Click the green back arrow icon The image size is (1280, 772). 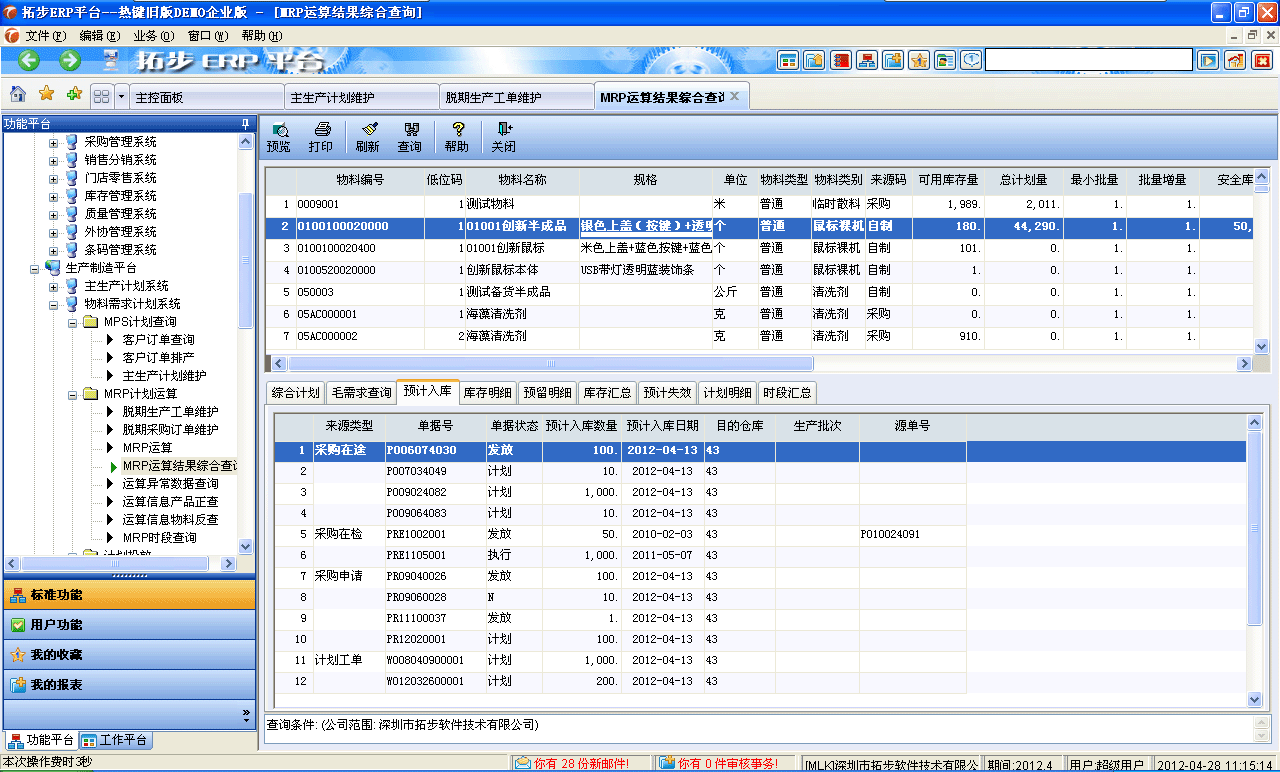pyautogui.click(x=28, y=60)
